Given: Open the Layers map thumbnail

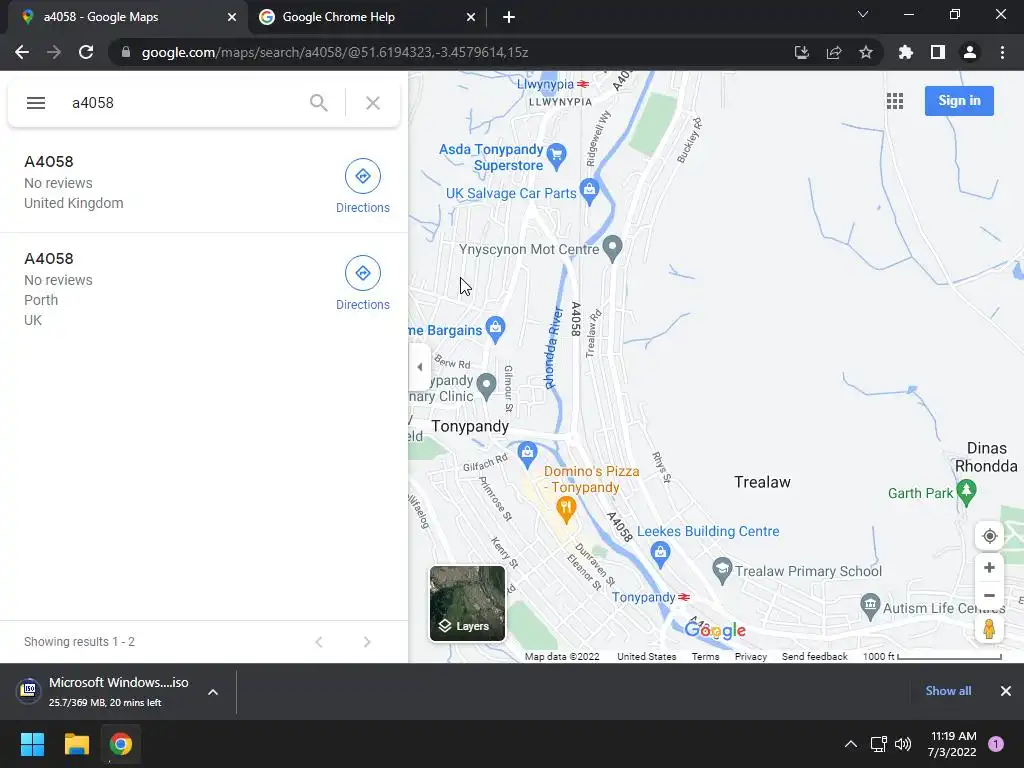Looking at the screenshot, I should click(467, 603).
